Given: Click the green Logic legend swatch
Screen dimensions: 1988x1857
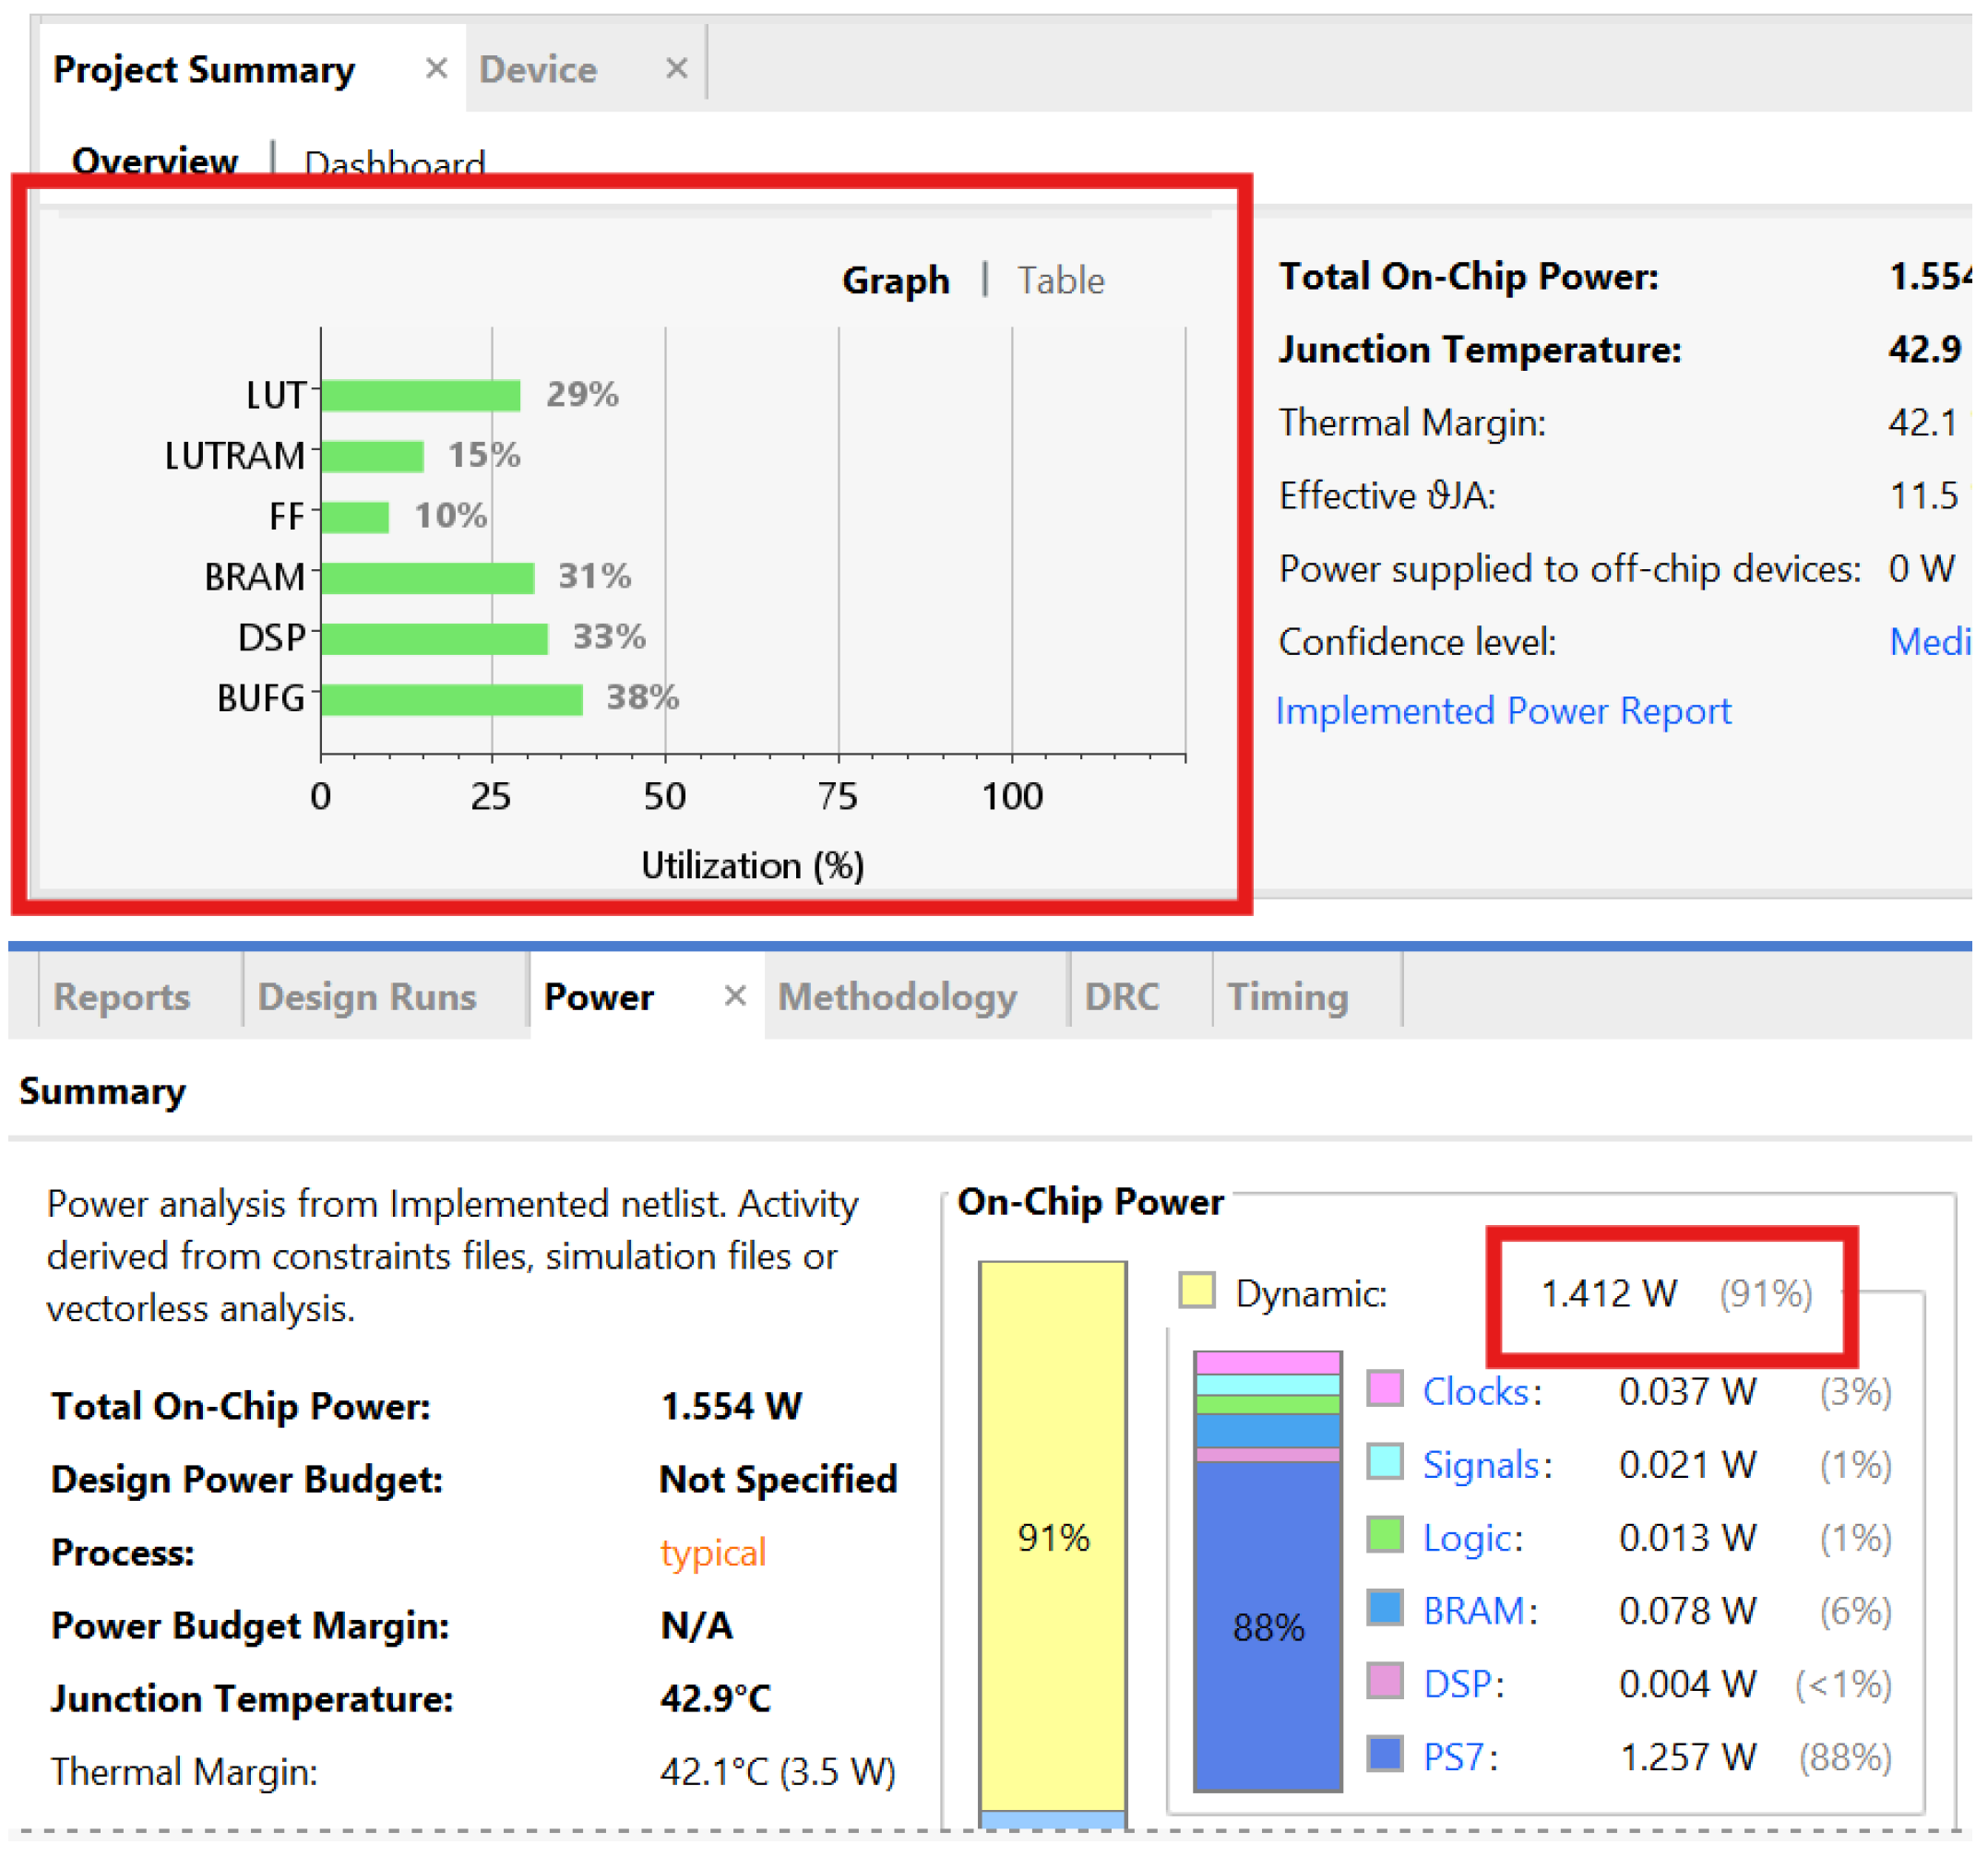Looking at the screenshot, I should [1385, 1535].
